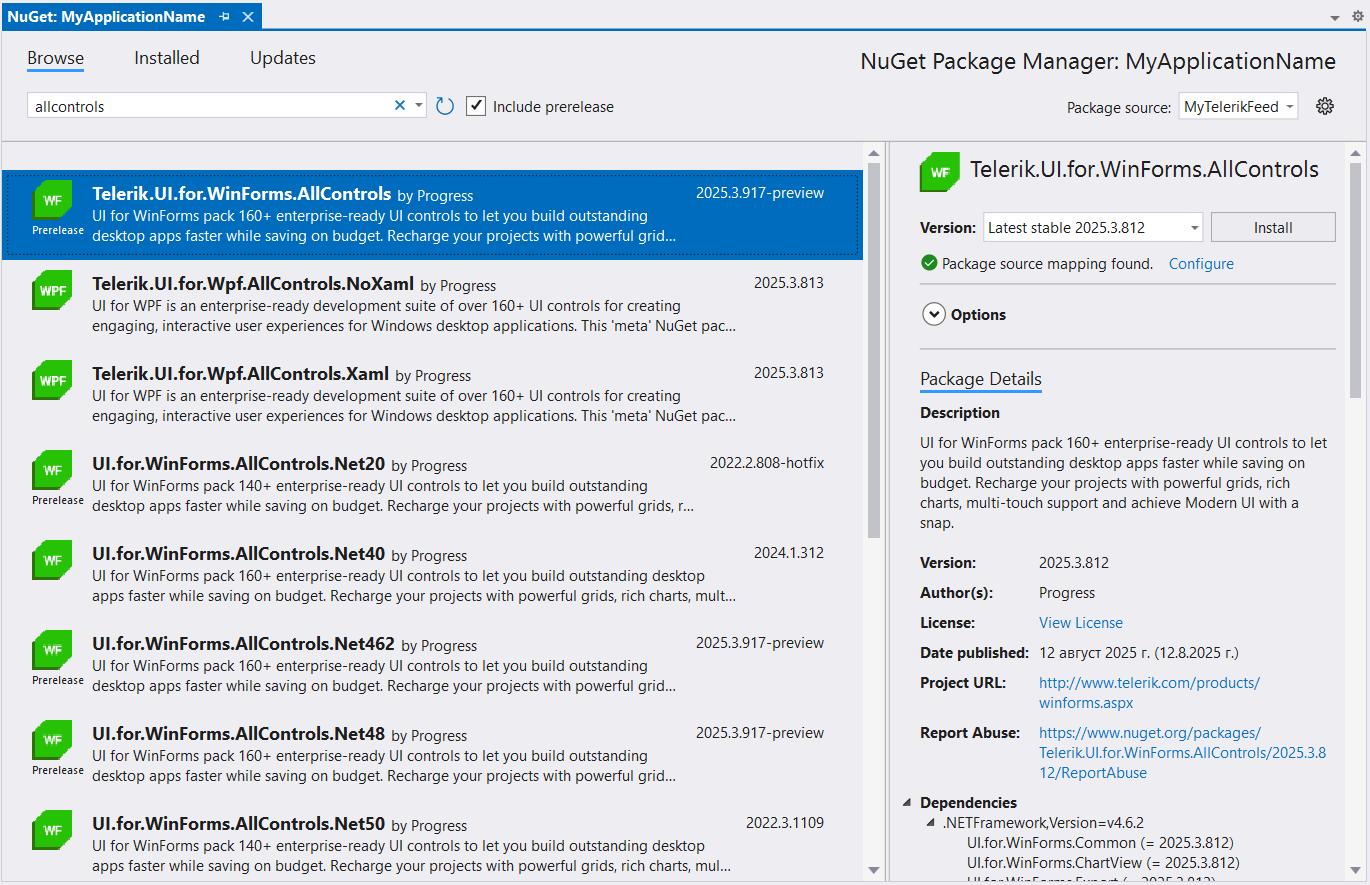Open the Telerik winforms.aspx project URL
Image resolution: width=1370 pixels, height=885 pixels.
pyautogui.click(x=1149, y=693)
